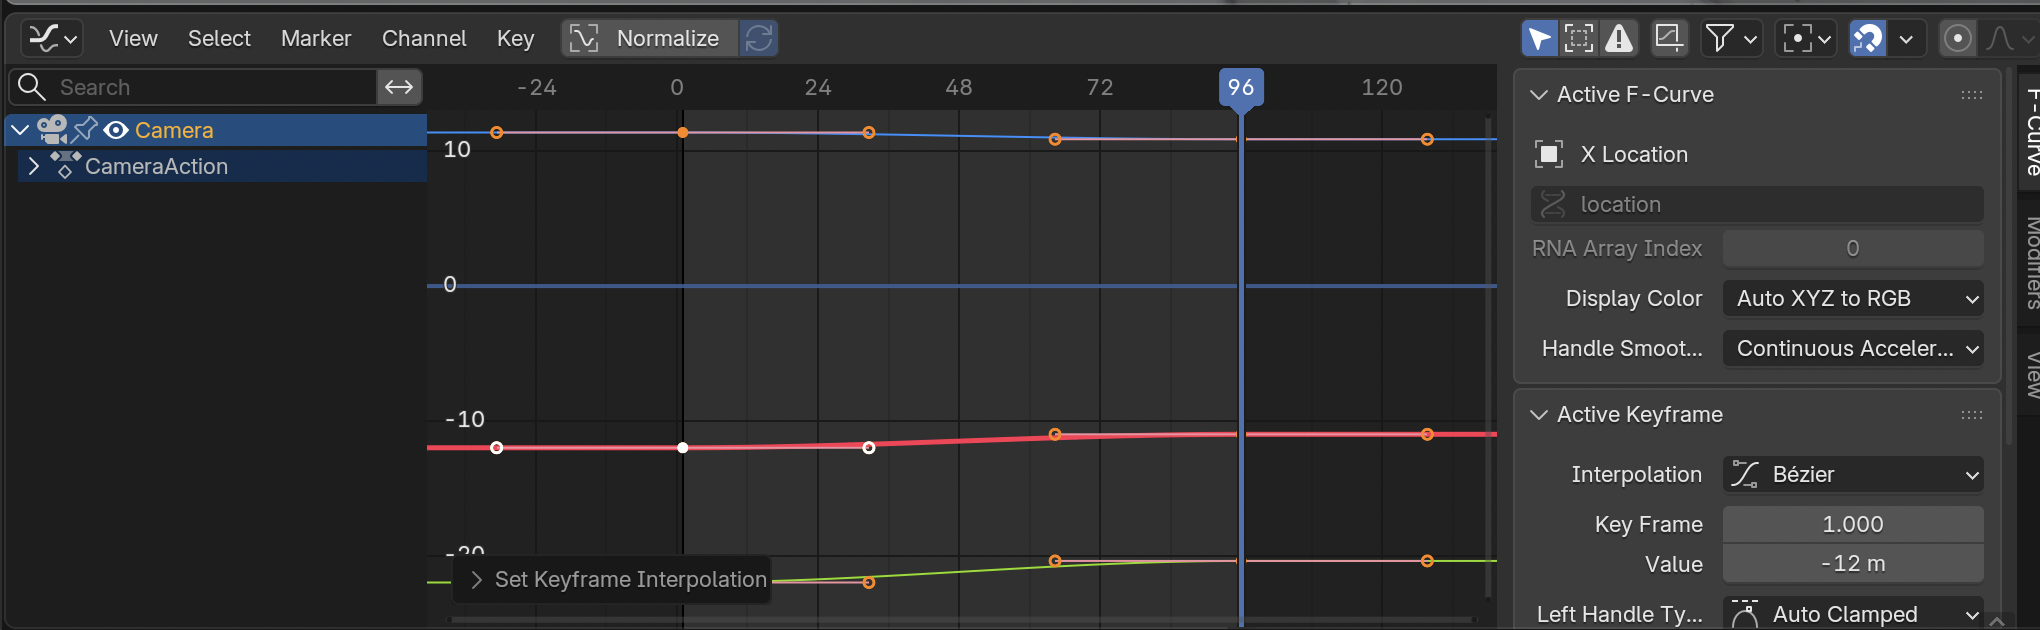Click the 48 mark on frame ruler
The height and width of the screenshot is (630, 2040).
(959, 88)
